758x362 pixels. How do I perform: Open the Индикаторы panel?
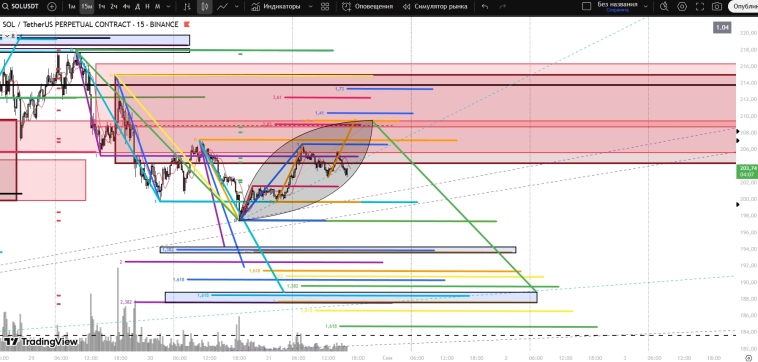pos(276,6)
